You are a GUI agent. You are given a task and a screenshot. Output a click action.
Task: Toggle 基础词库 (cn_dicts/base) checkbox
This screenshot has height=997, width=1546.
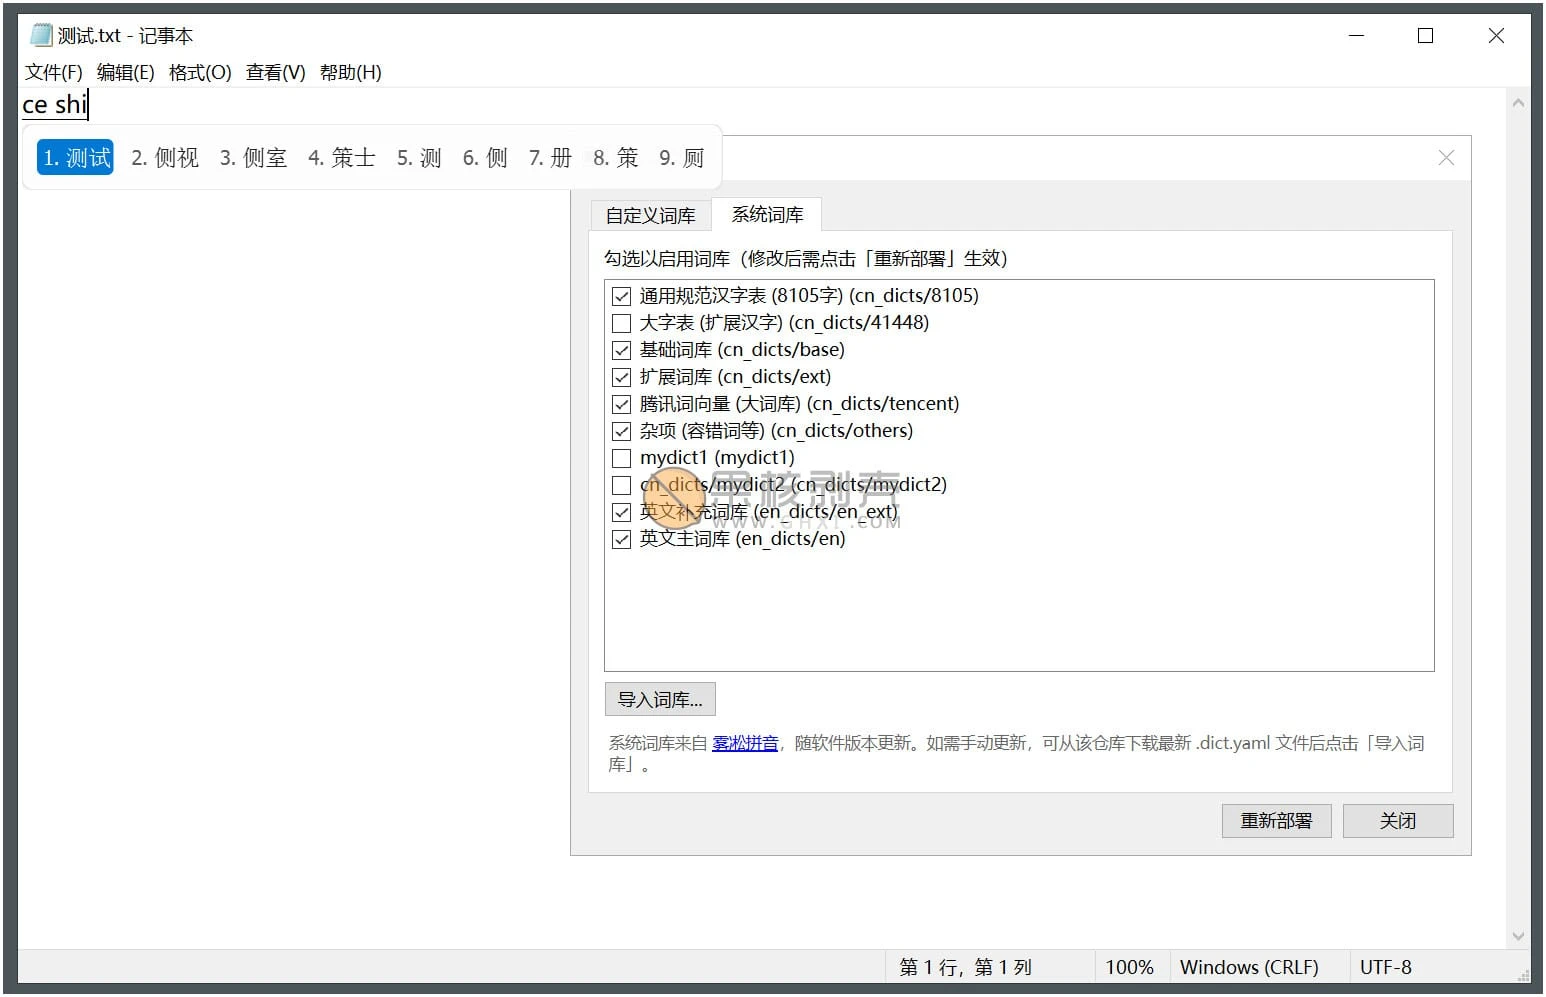[x=621, y=350]
